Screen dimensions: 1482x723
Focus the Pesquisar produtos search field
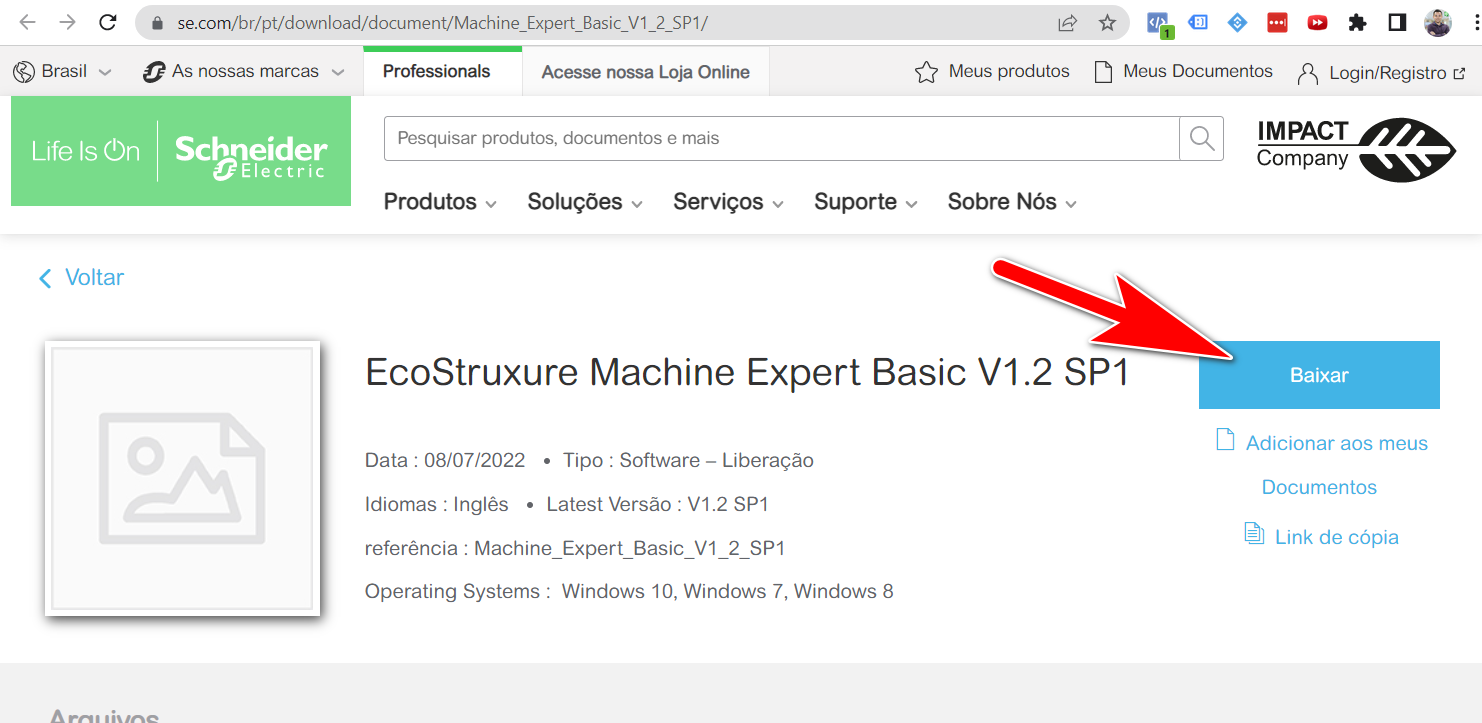pos(780,138)
